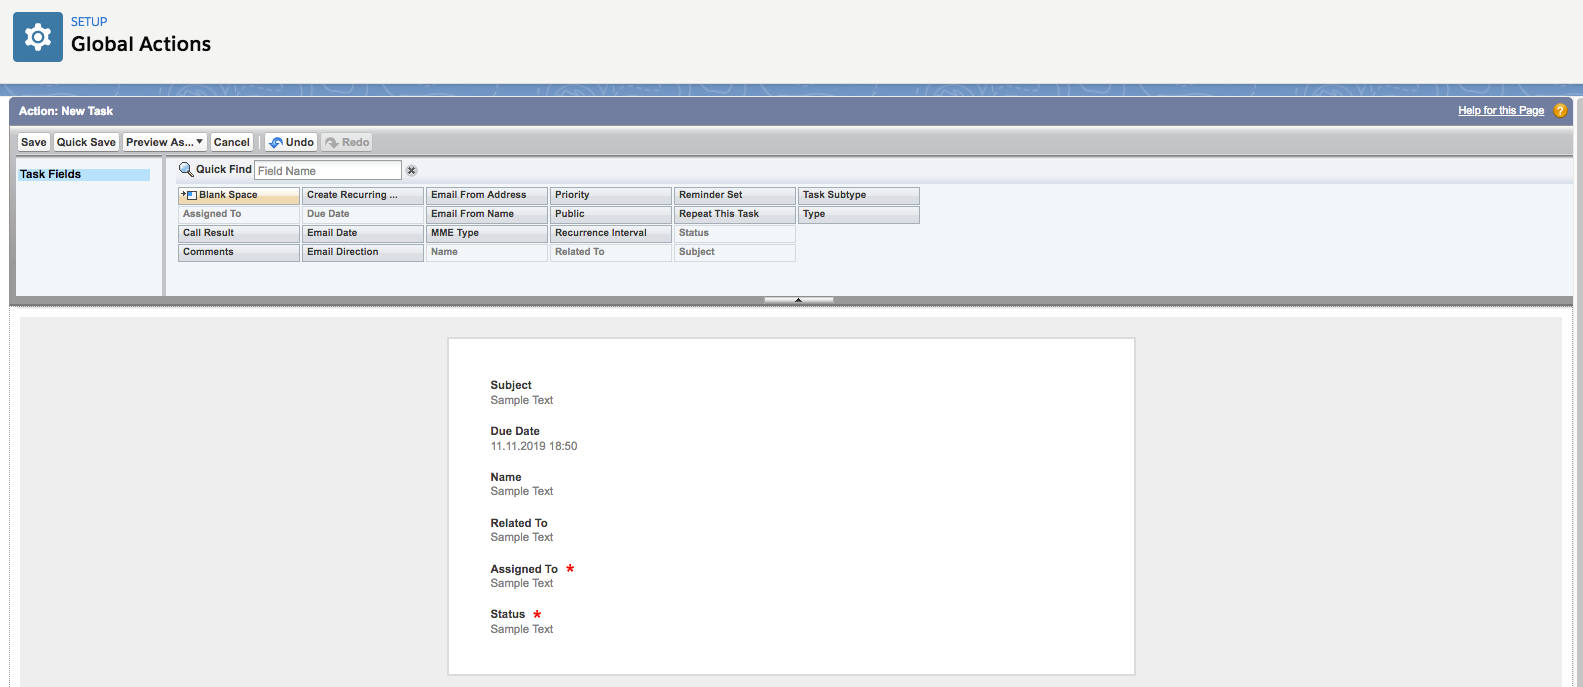1583x687 pixels.
Task: Open the Help for this Page link
Action: coord(1500,111)
